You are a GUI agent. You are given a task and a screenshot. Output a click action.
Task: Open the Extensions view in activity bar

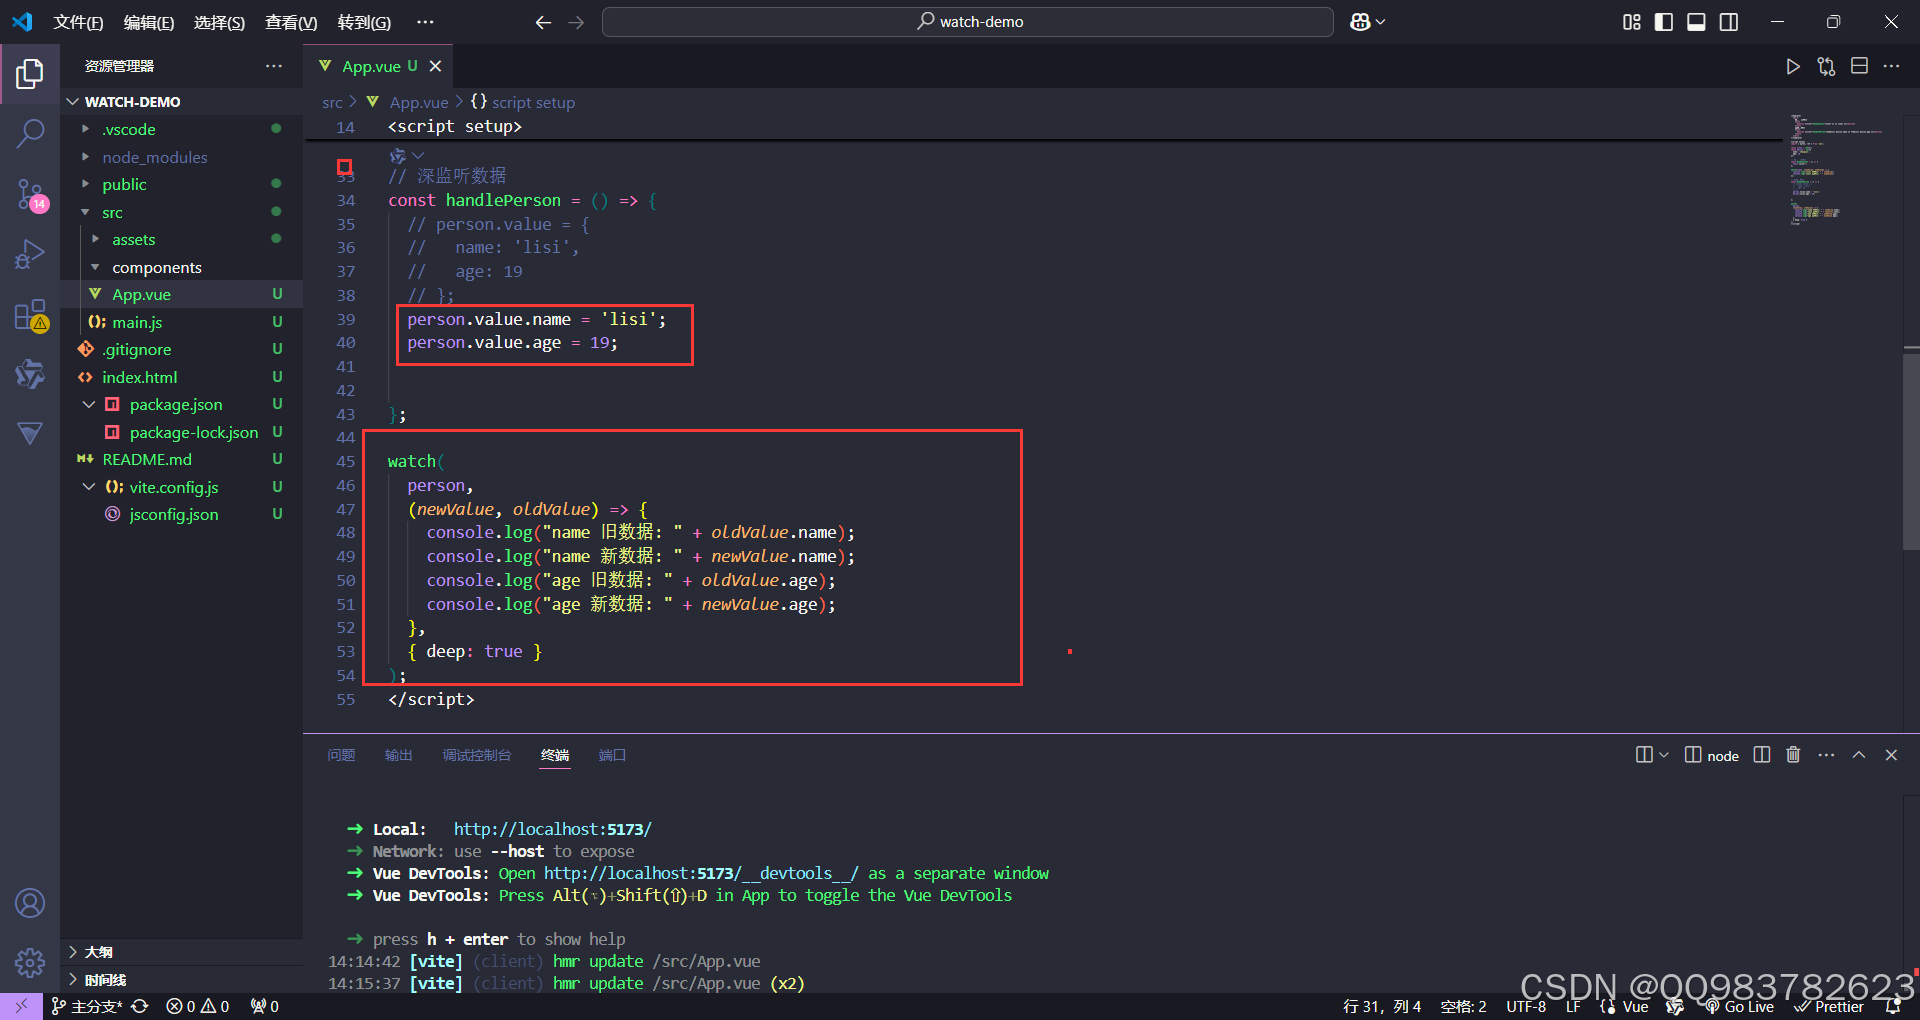pos(30,315)
